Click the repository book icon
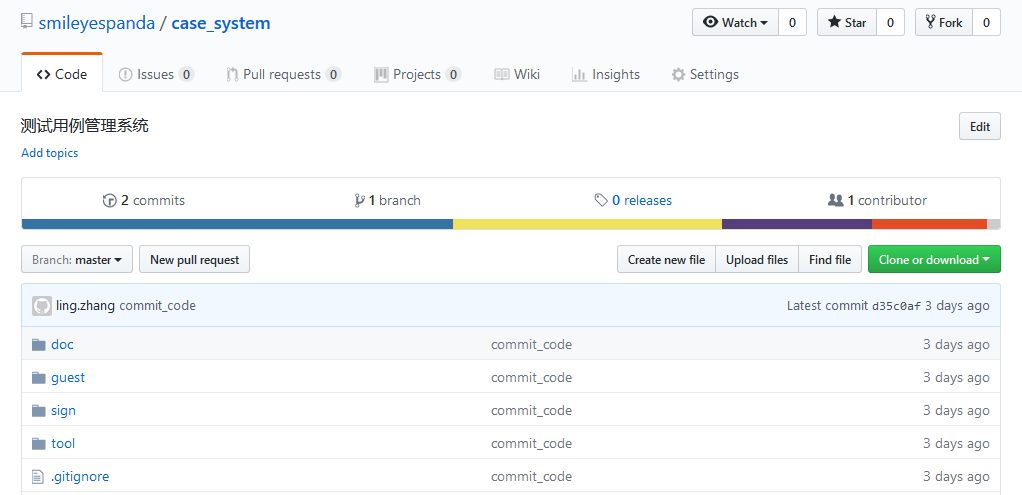This screenshot has width=1022, height=495. point(27,22)
